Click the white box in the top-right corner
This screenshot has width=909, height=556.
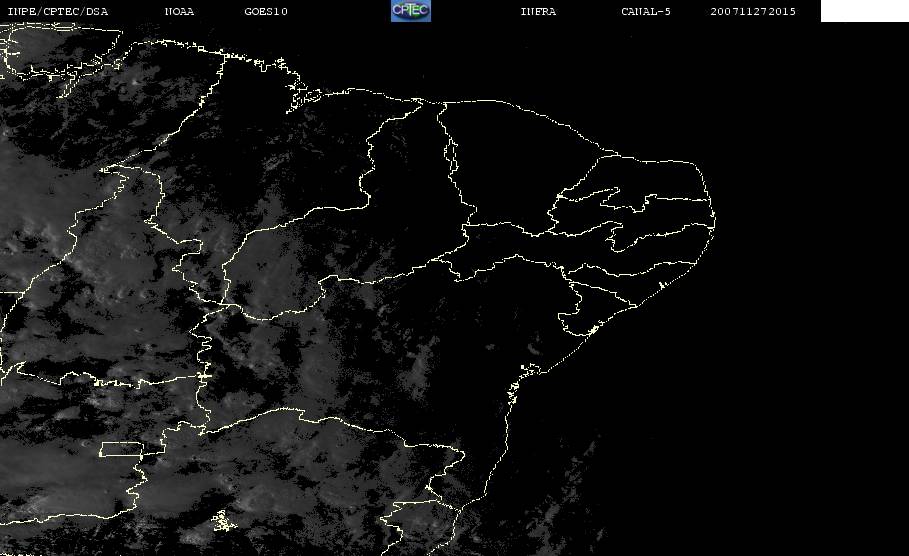coord(864,11)
